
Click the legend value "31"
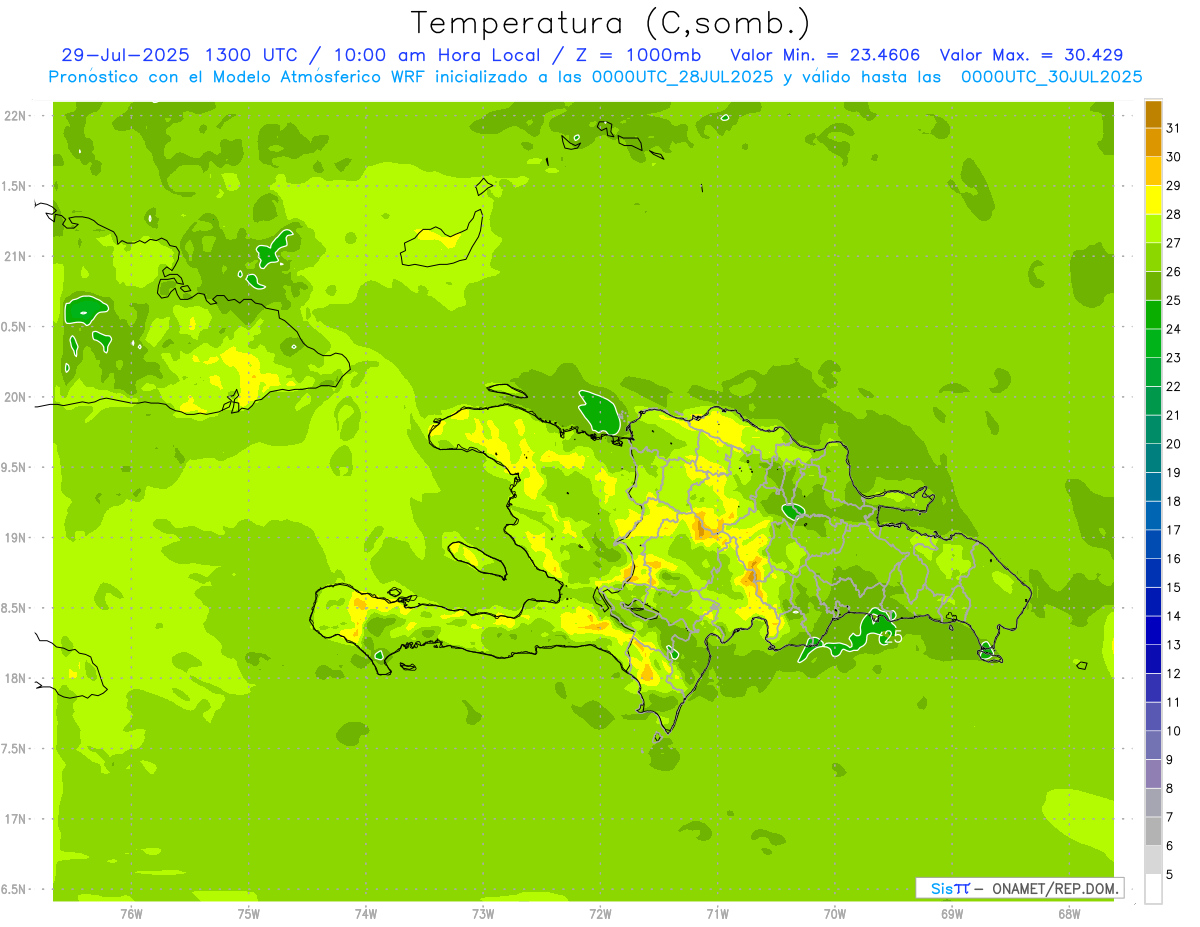coord(1174,128)
